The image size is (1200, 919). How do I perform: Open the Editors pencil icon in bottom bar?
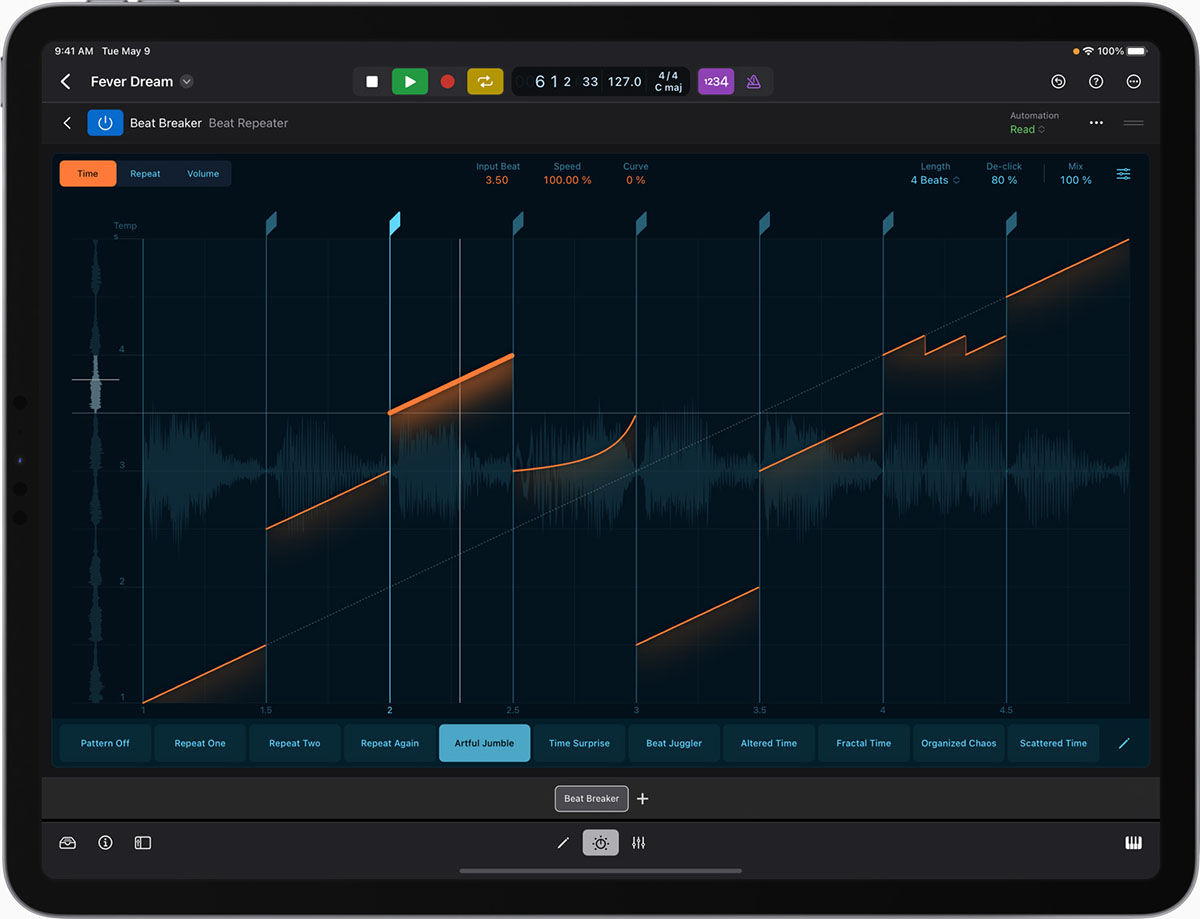(x=563, y=843)
